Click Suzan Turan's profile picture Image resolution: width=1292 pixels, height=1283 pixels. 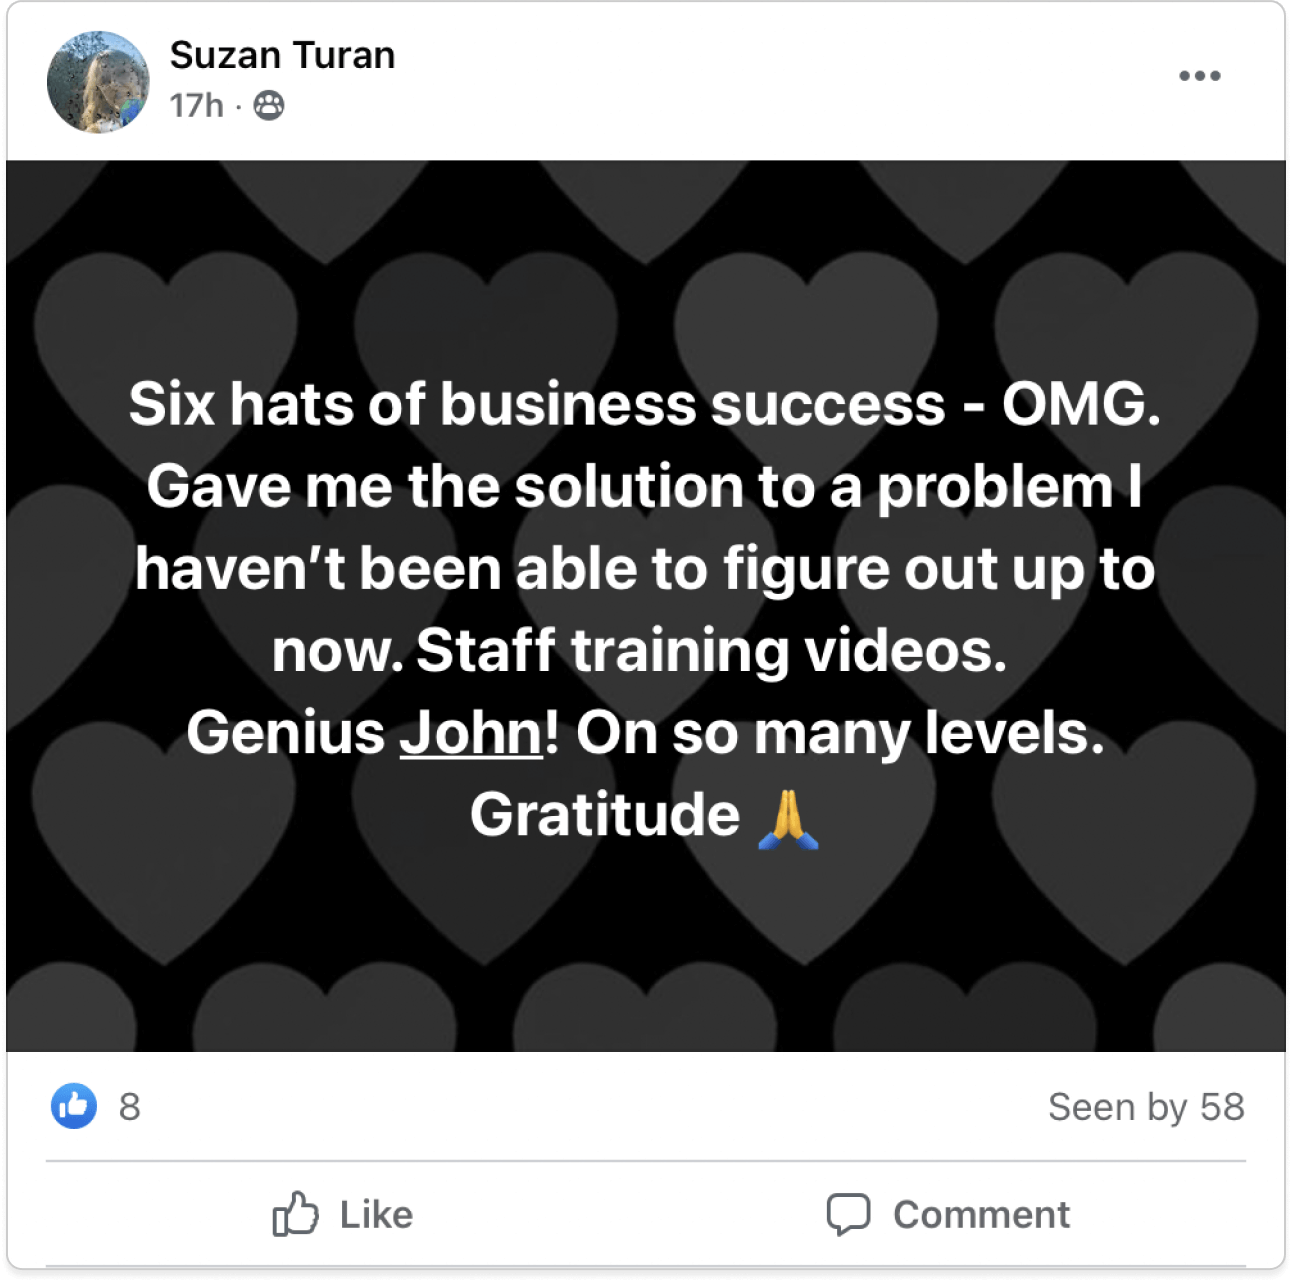click(98, 82)
